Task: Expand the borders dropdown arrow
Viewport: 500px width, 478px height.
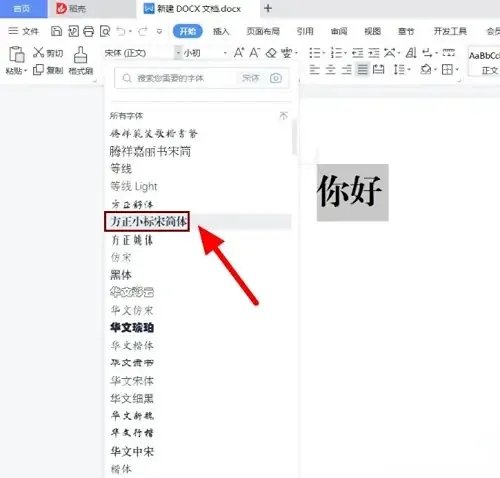Action: pos(457,70)
